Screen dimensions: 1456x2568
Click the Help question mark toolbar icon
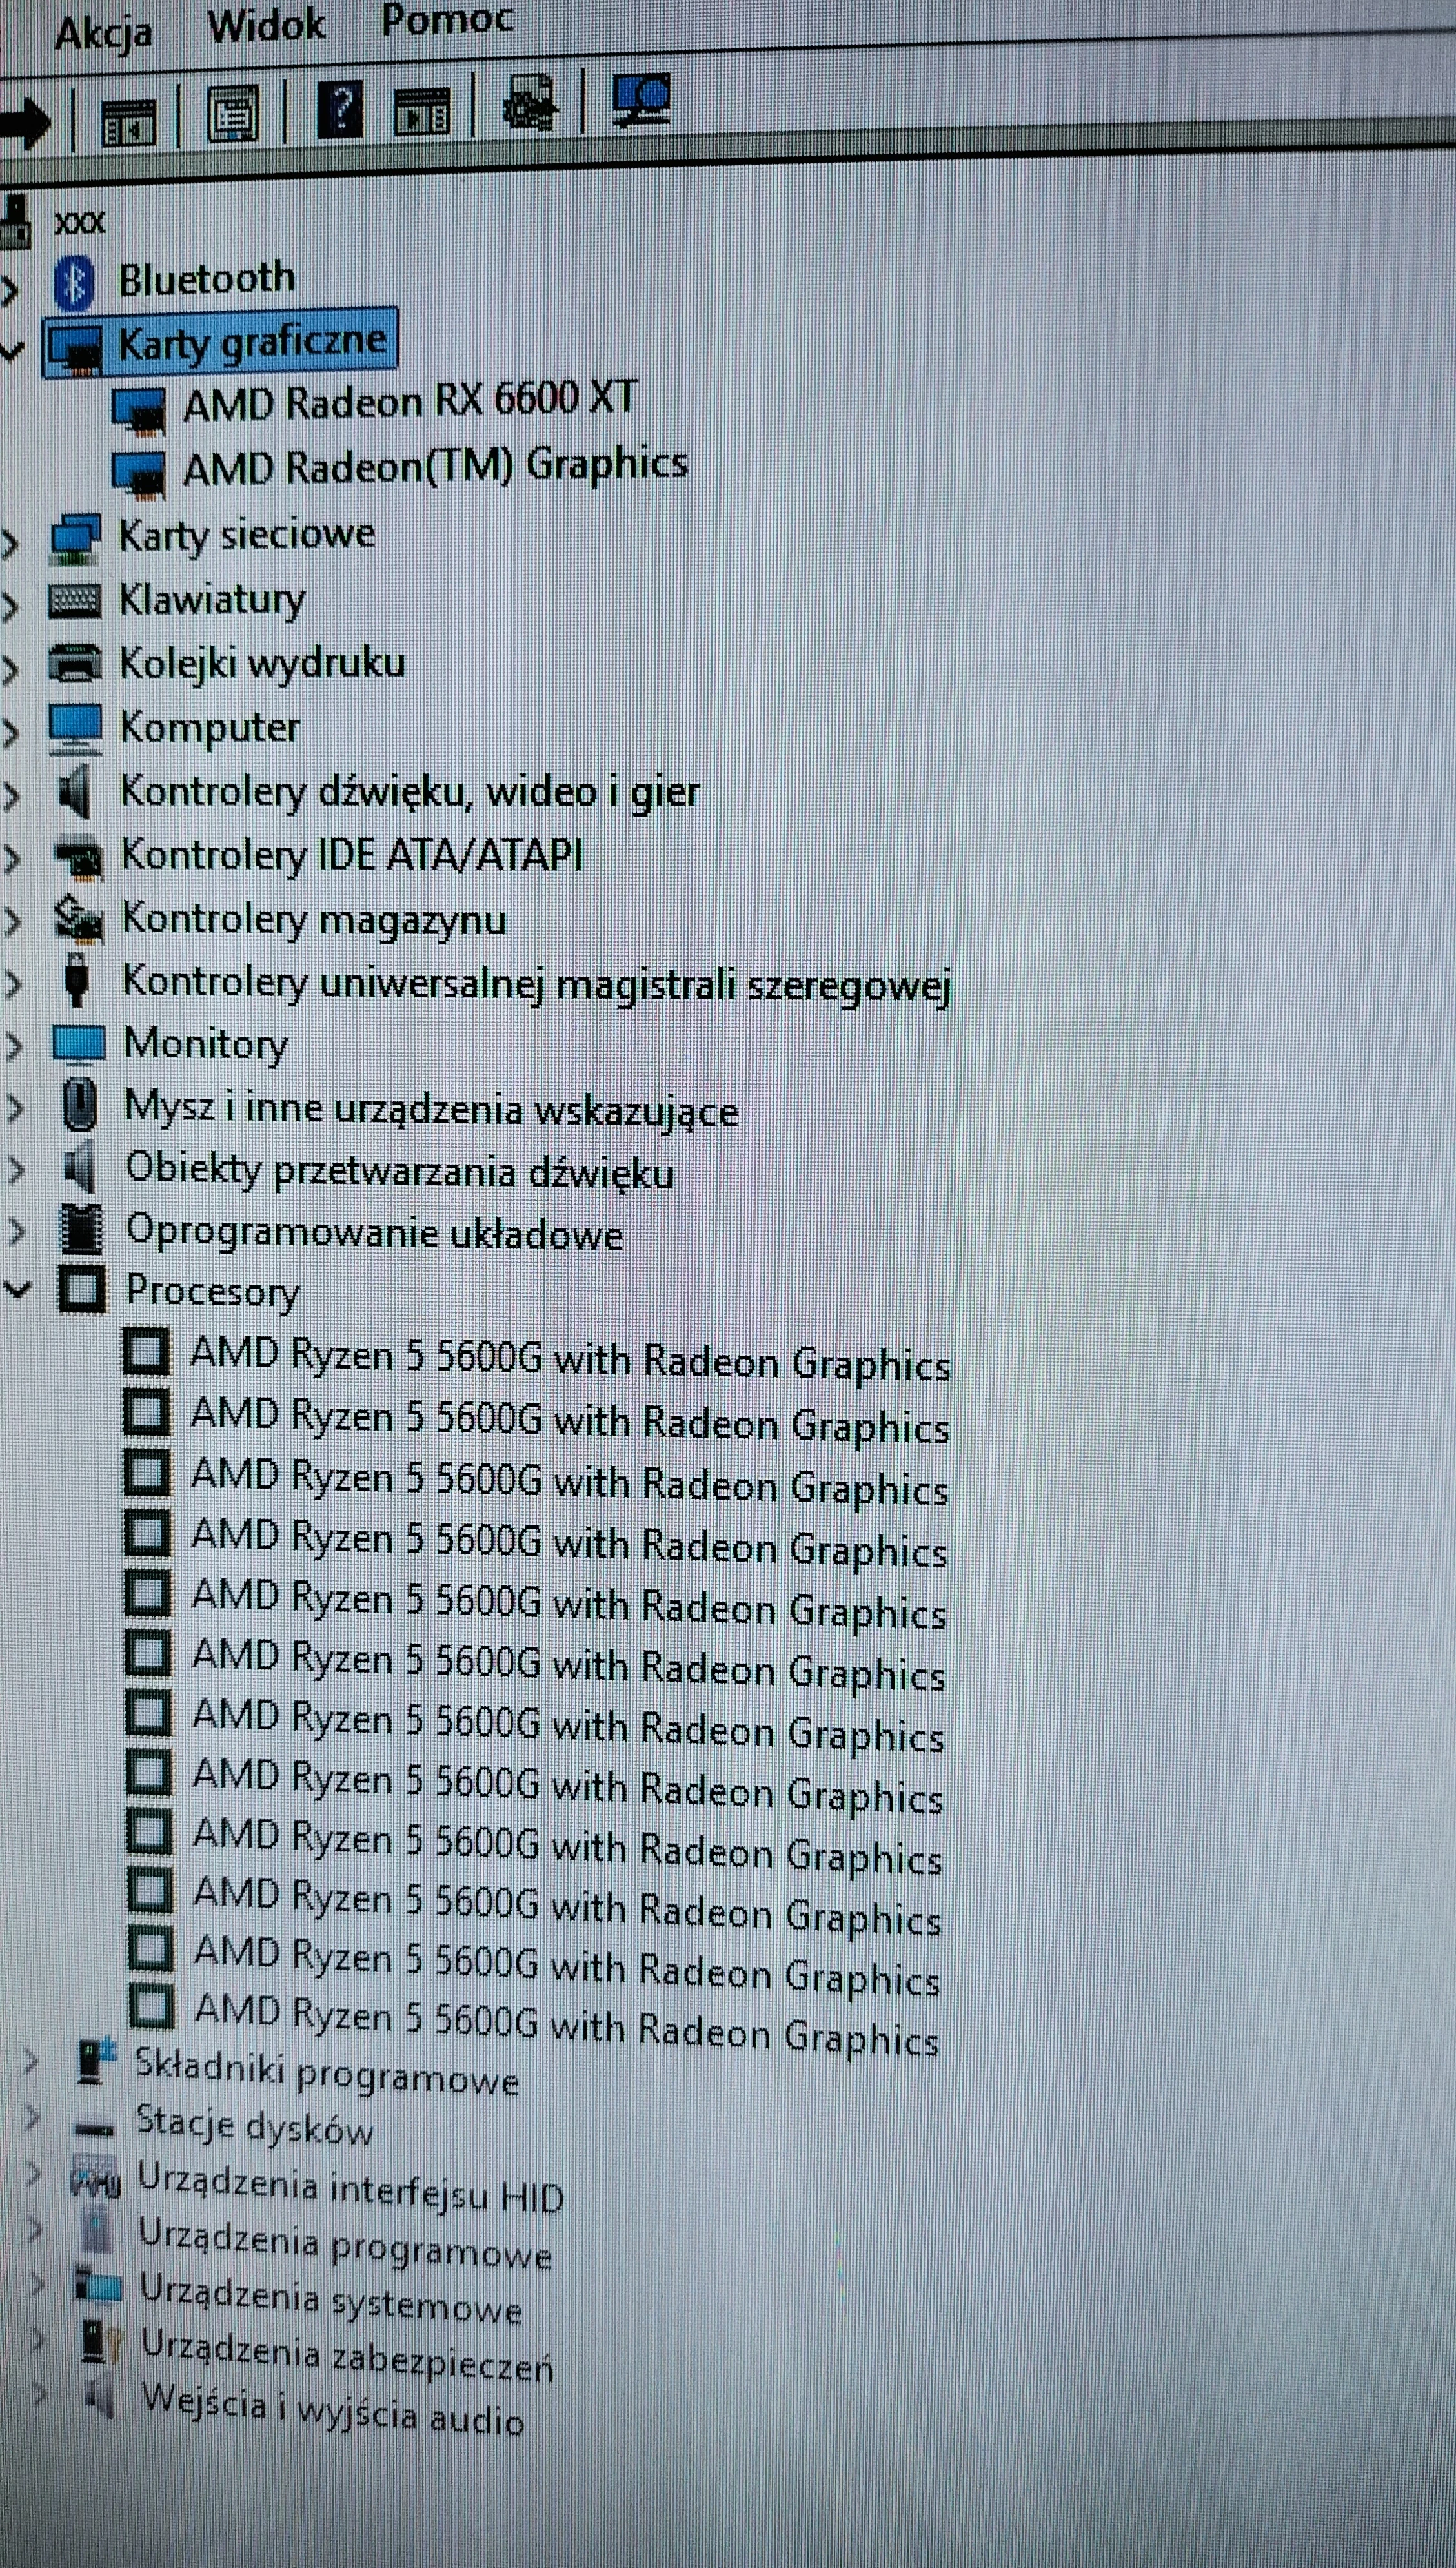[339, 110]
